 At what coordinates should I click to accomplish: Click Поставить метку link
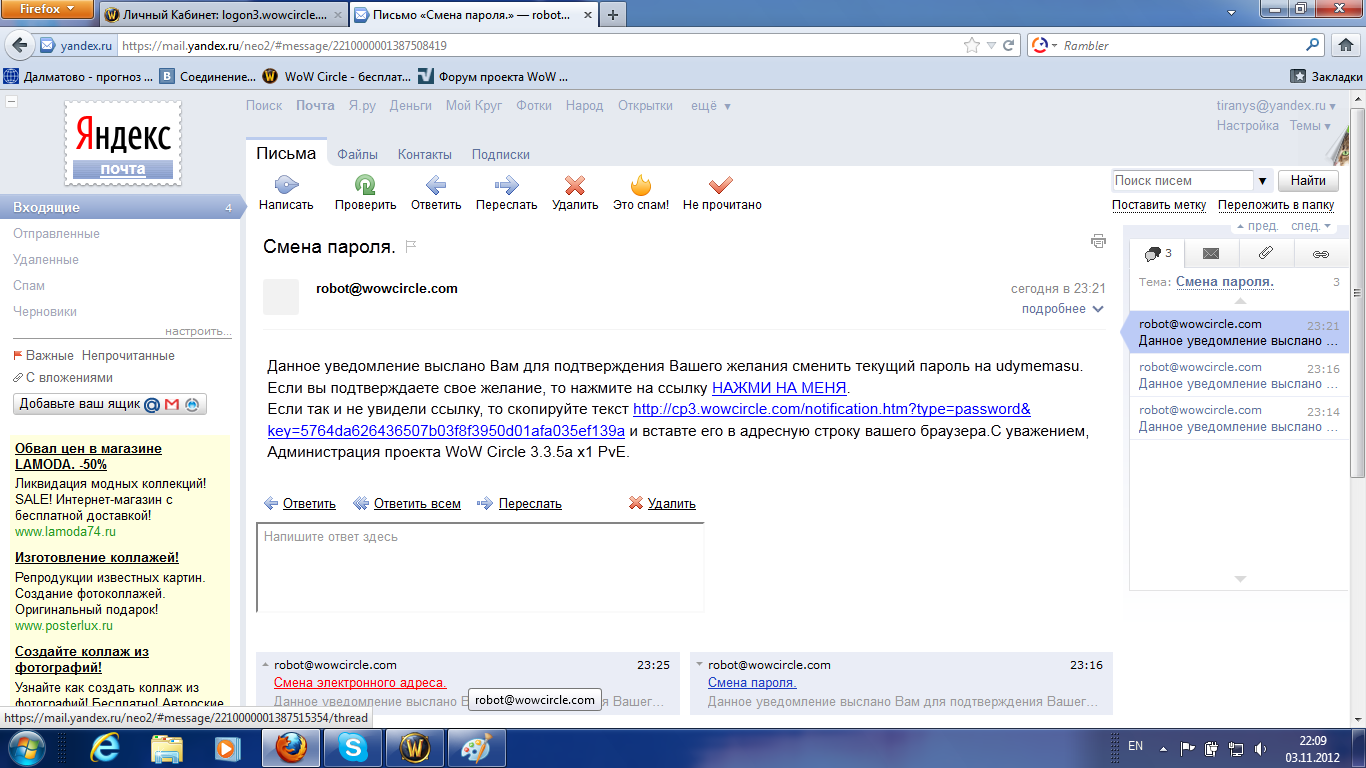1159,205
